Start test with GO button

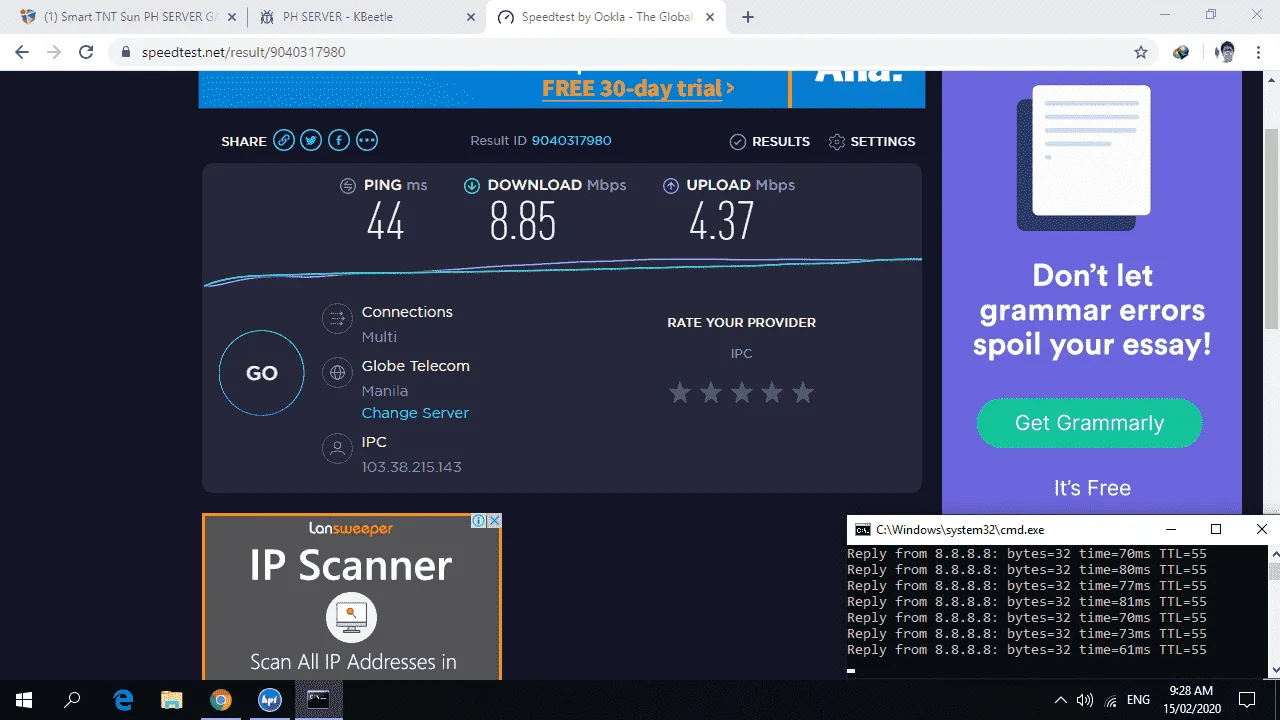point(261,373)
